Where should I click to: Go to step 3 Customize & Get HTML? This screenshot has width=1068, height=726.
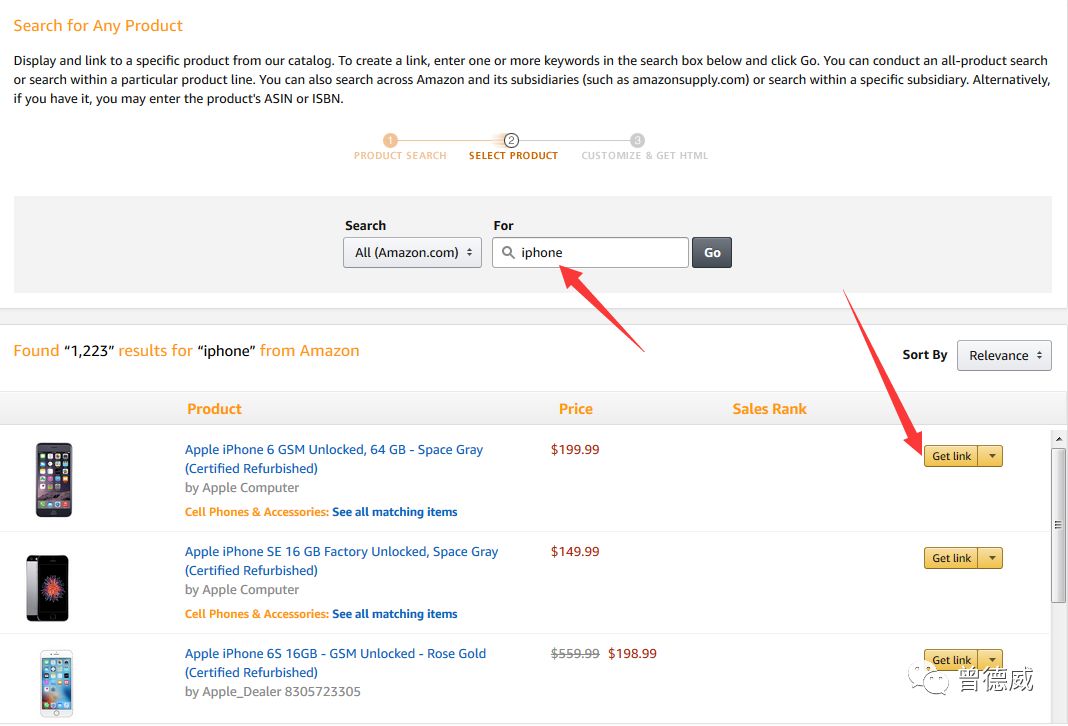point(644,148)
